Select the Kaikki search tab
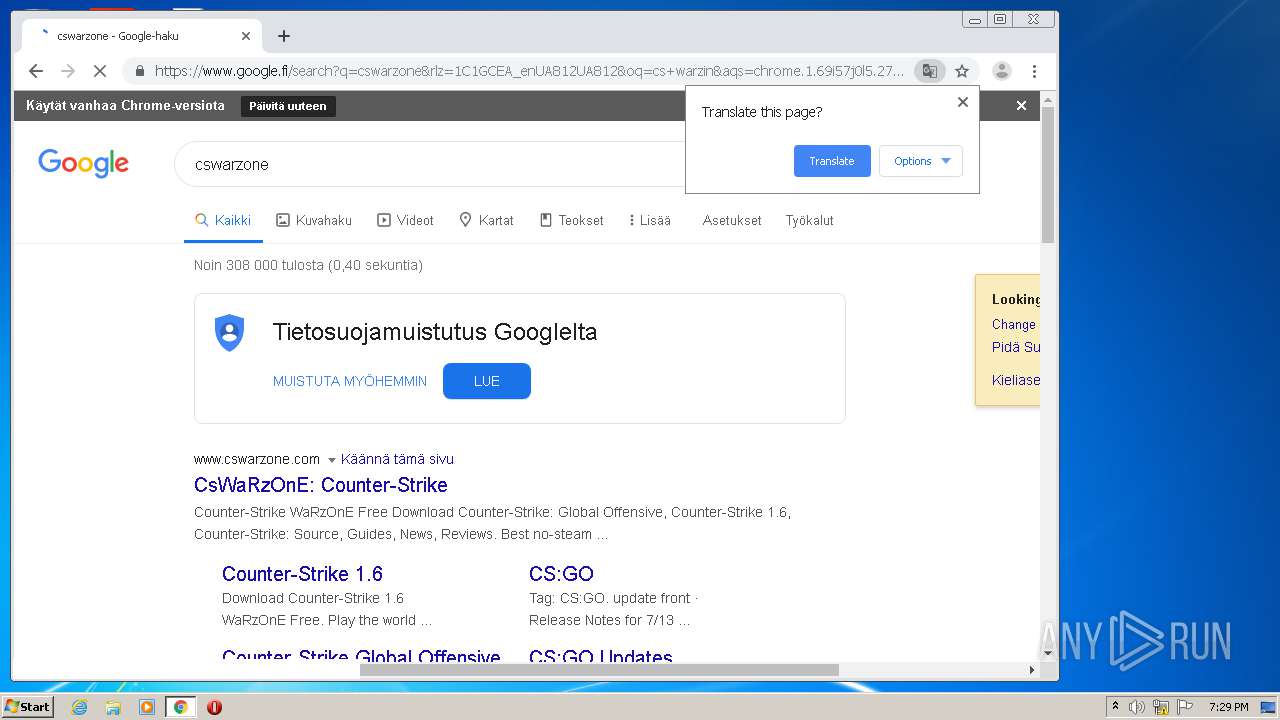 [x=223, y=220]
